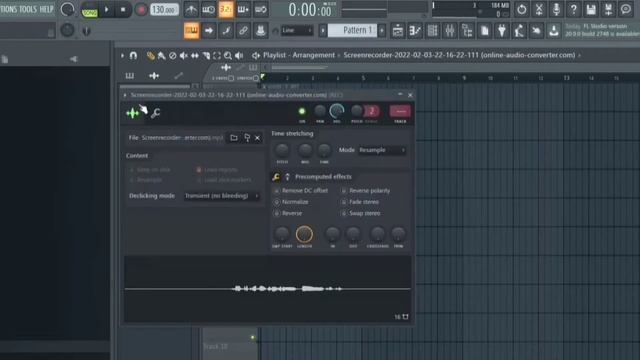Select the playlist select tool
The height and width of the screenshot is (360, 640).
[217, 56]
